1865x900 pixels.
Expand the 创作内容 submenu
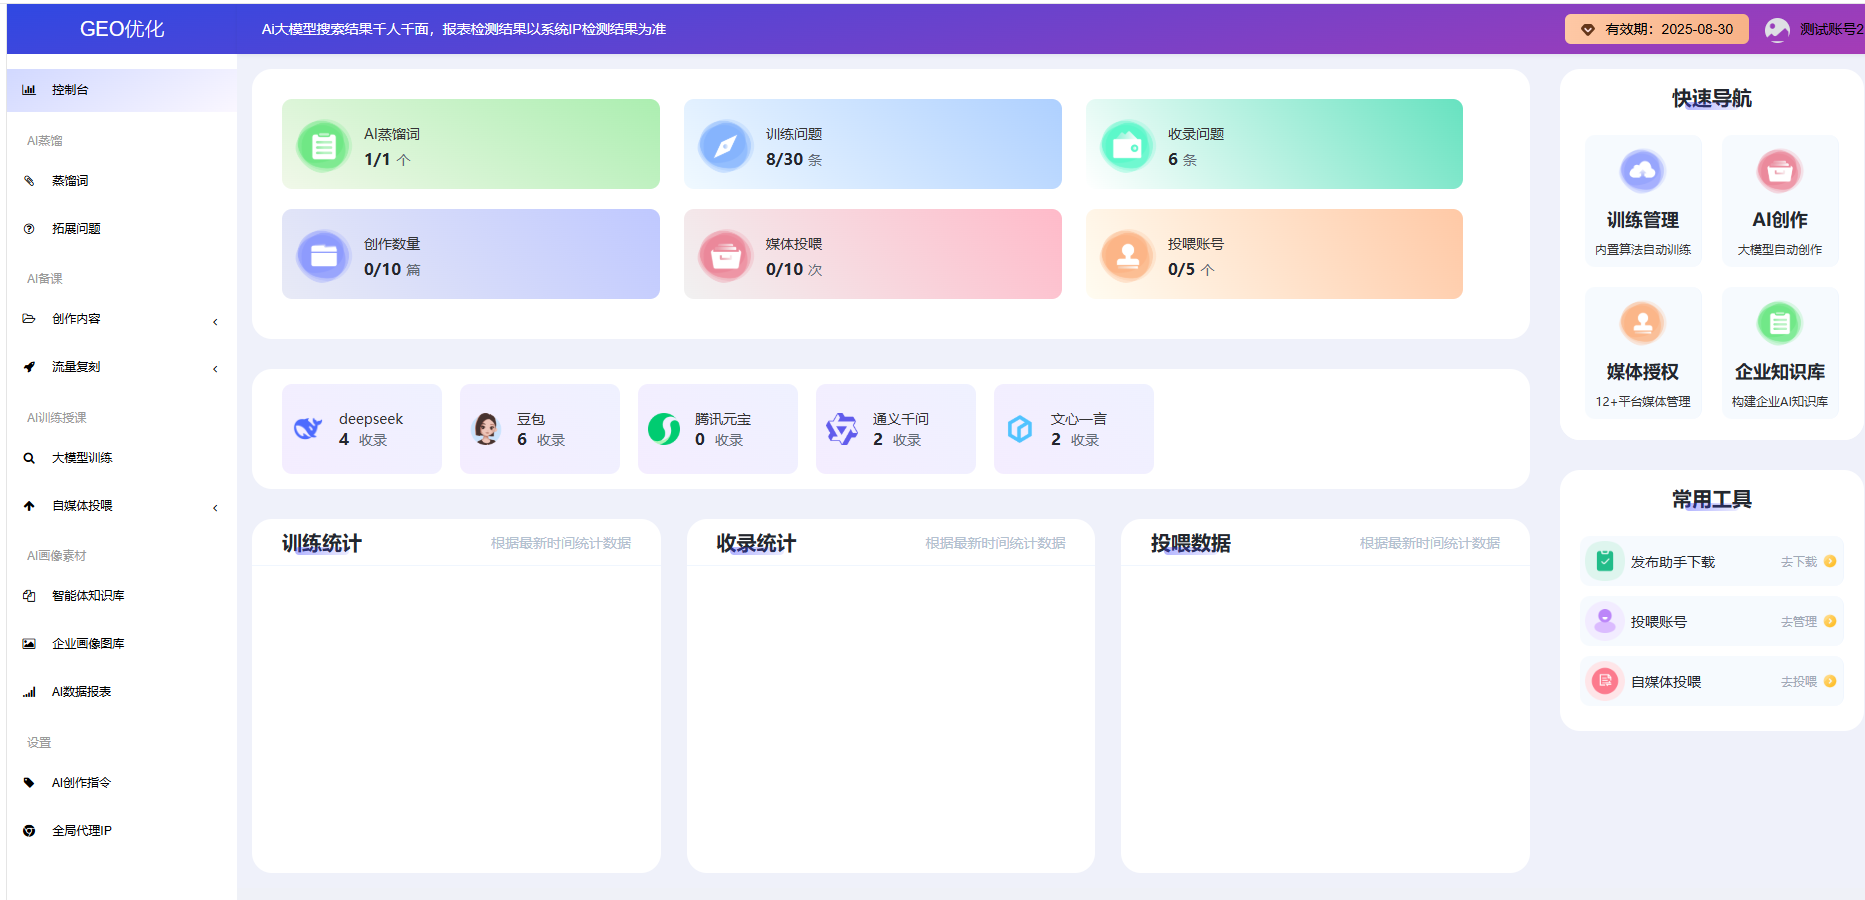point(215,322)
